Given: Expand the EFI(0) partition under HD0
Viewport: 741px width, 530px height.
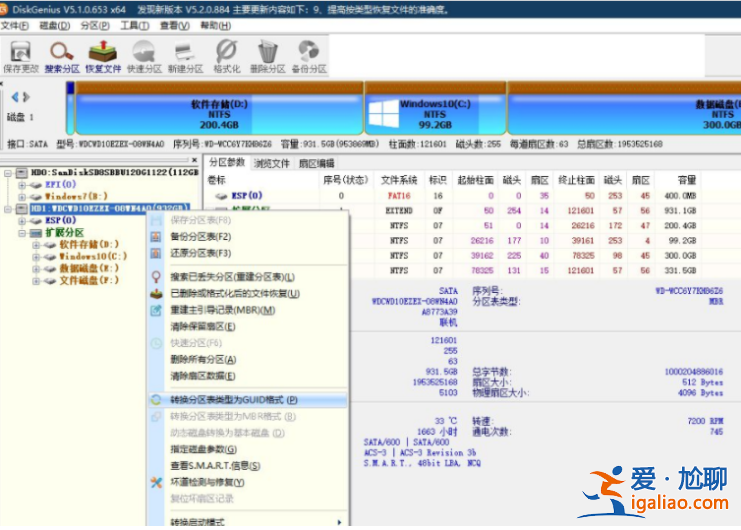Looking at the screenshot, I should tap(22, 185).
